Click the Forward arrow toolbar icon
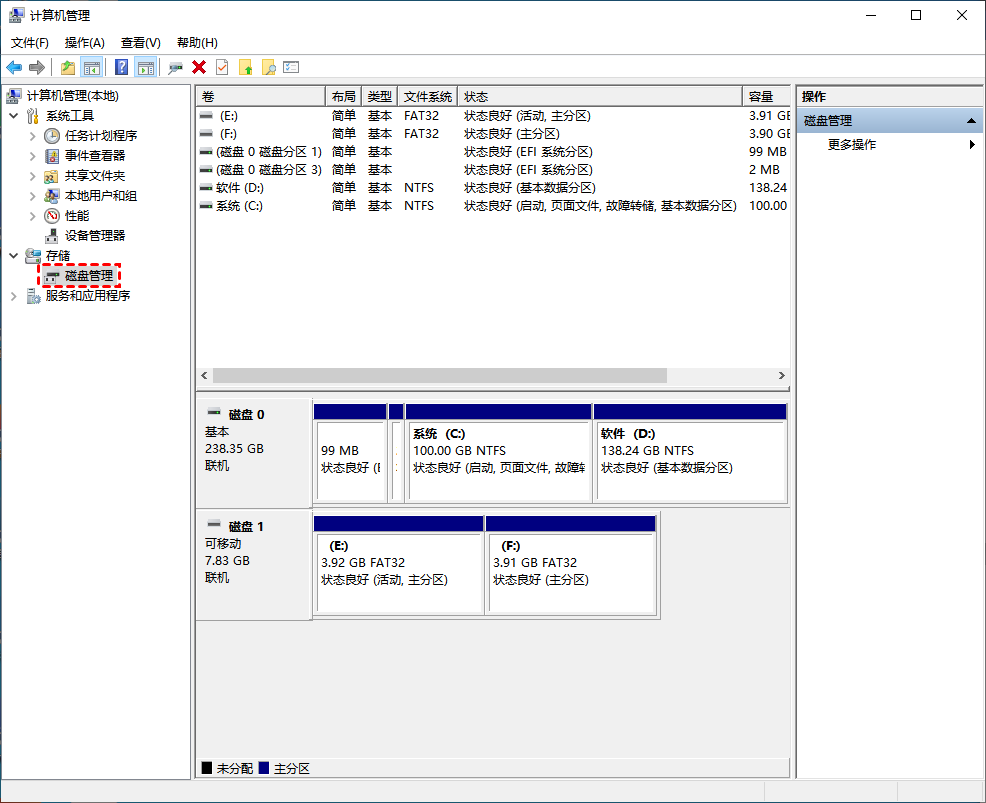Screen dimensions: 986x803 pos(37,67)
